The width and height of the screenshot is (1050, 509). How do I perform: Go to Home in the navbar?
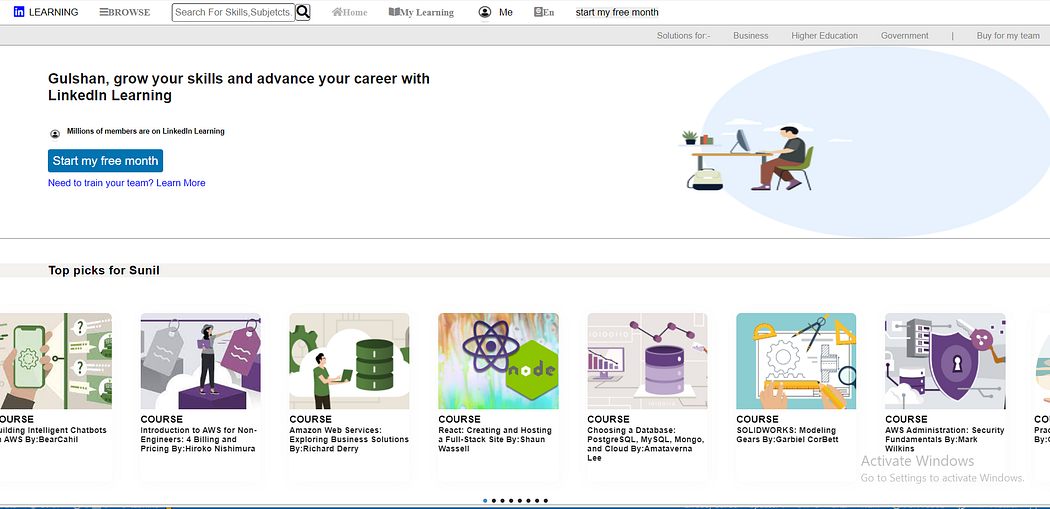[350, 12]
